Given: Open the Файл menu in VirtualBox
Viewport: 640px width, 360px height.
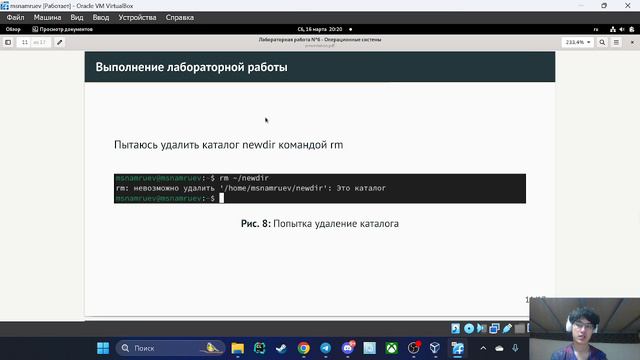Looking at the screenshot, I should pyautogui.click(x=16, y=18).
